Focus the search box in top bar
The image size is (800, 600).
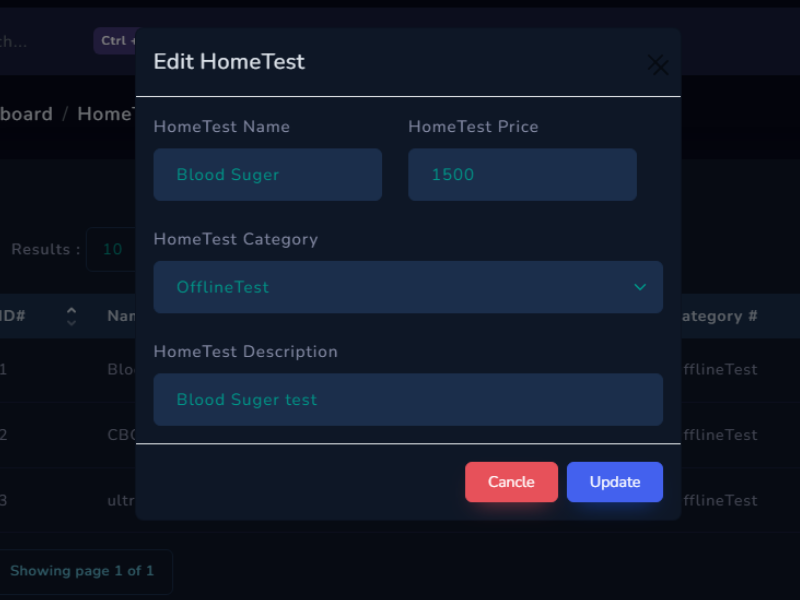click(30, 41)
